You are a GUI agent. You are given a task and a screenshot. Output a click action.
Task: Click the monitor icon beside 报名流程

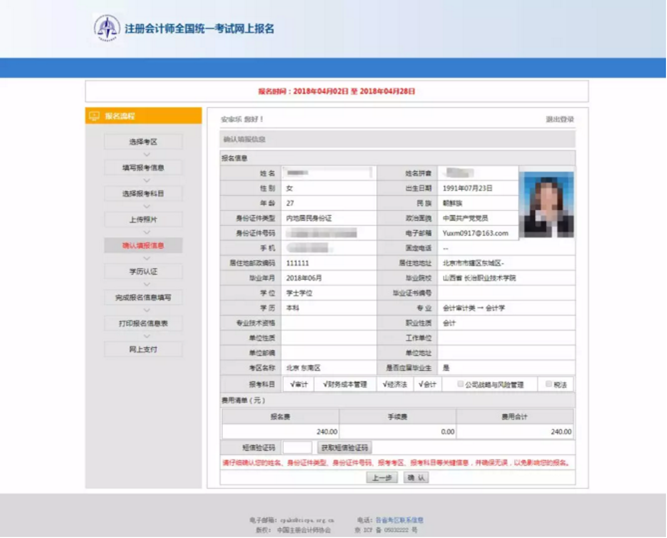(x=95, y=116)
